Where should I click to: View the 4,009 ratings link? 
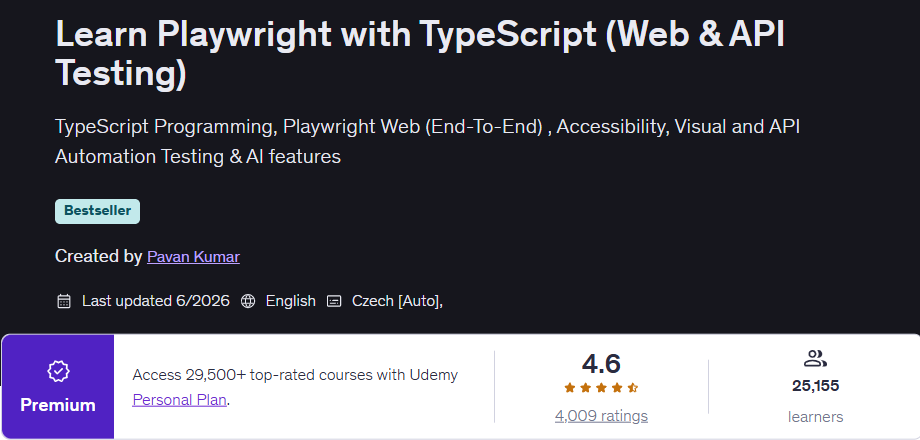[601, 416]
